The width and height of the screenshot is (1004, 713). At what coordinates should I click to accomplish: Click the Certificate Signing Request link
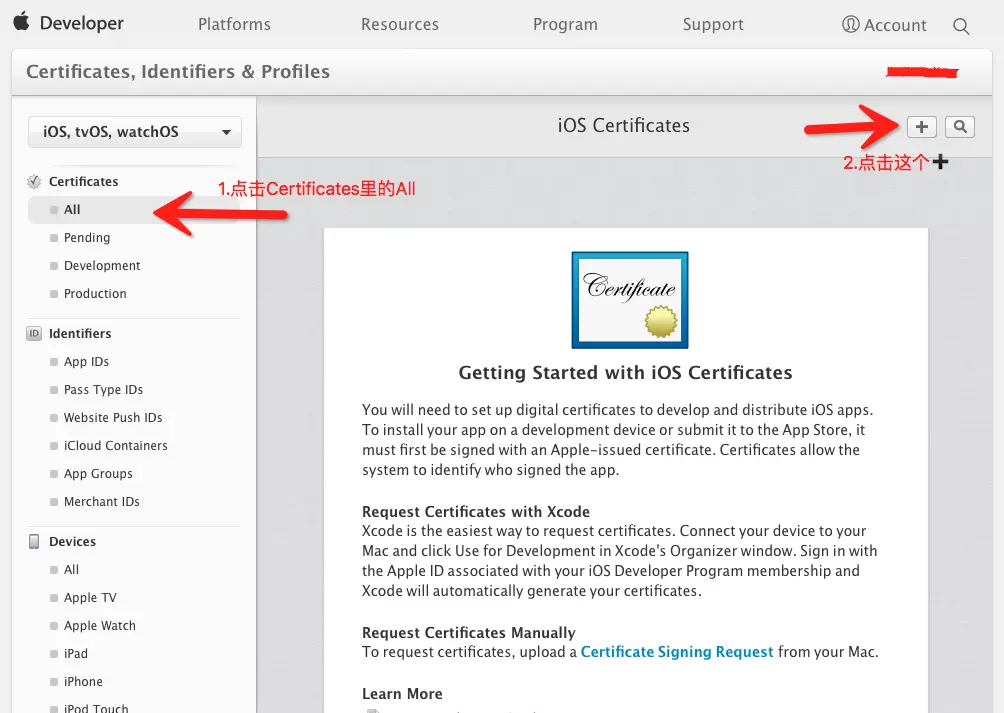tap(677, 652)
